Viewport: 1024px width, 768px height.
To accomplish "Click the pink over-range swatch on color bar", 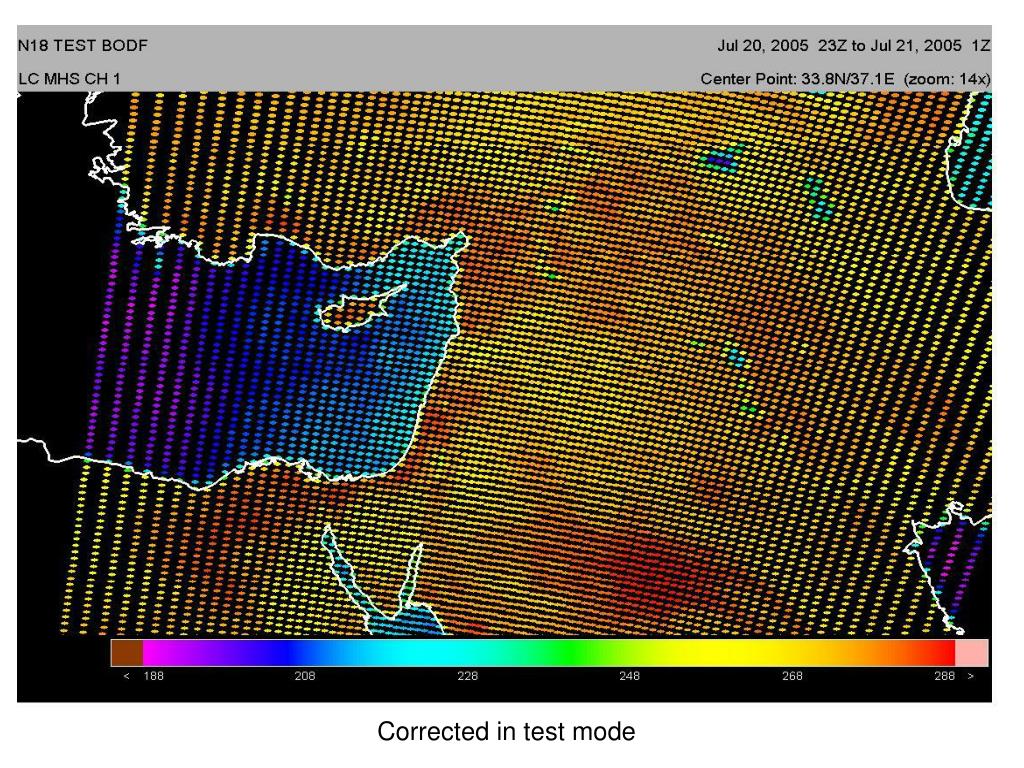I will click(x=972, y=652).
